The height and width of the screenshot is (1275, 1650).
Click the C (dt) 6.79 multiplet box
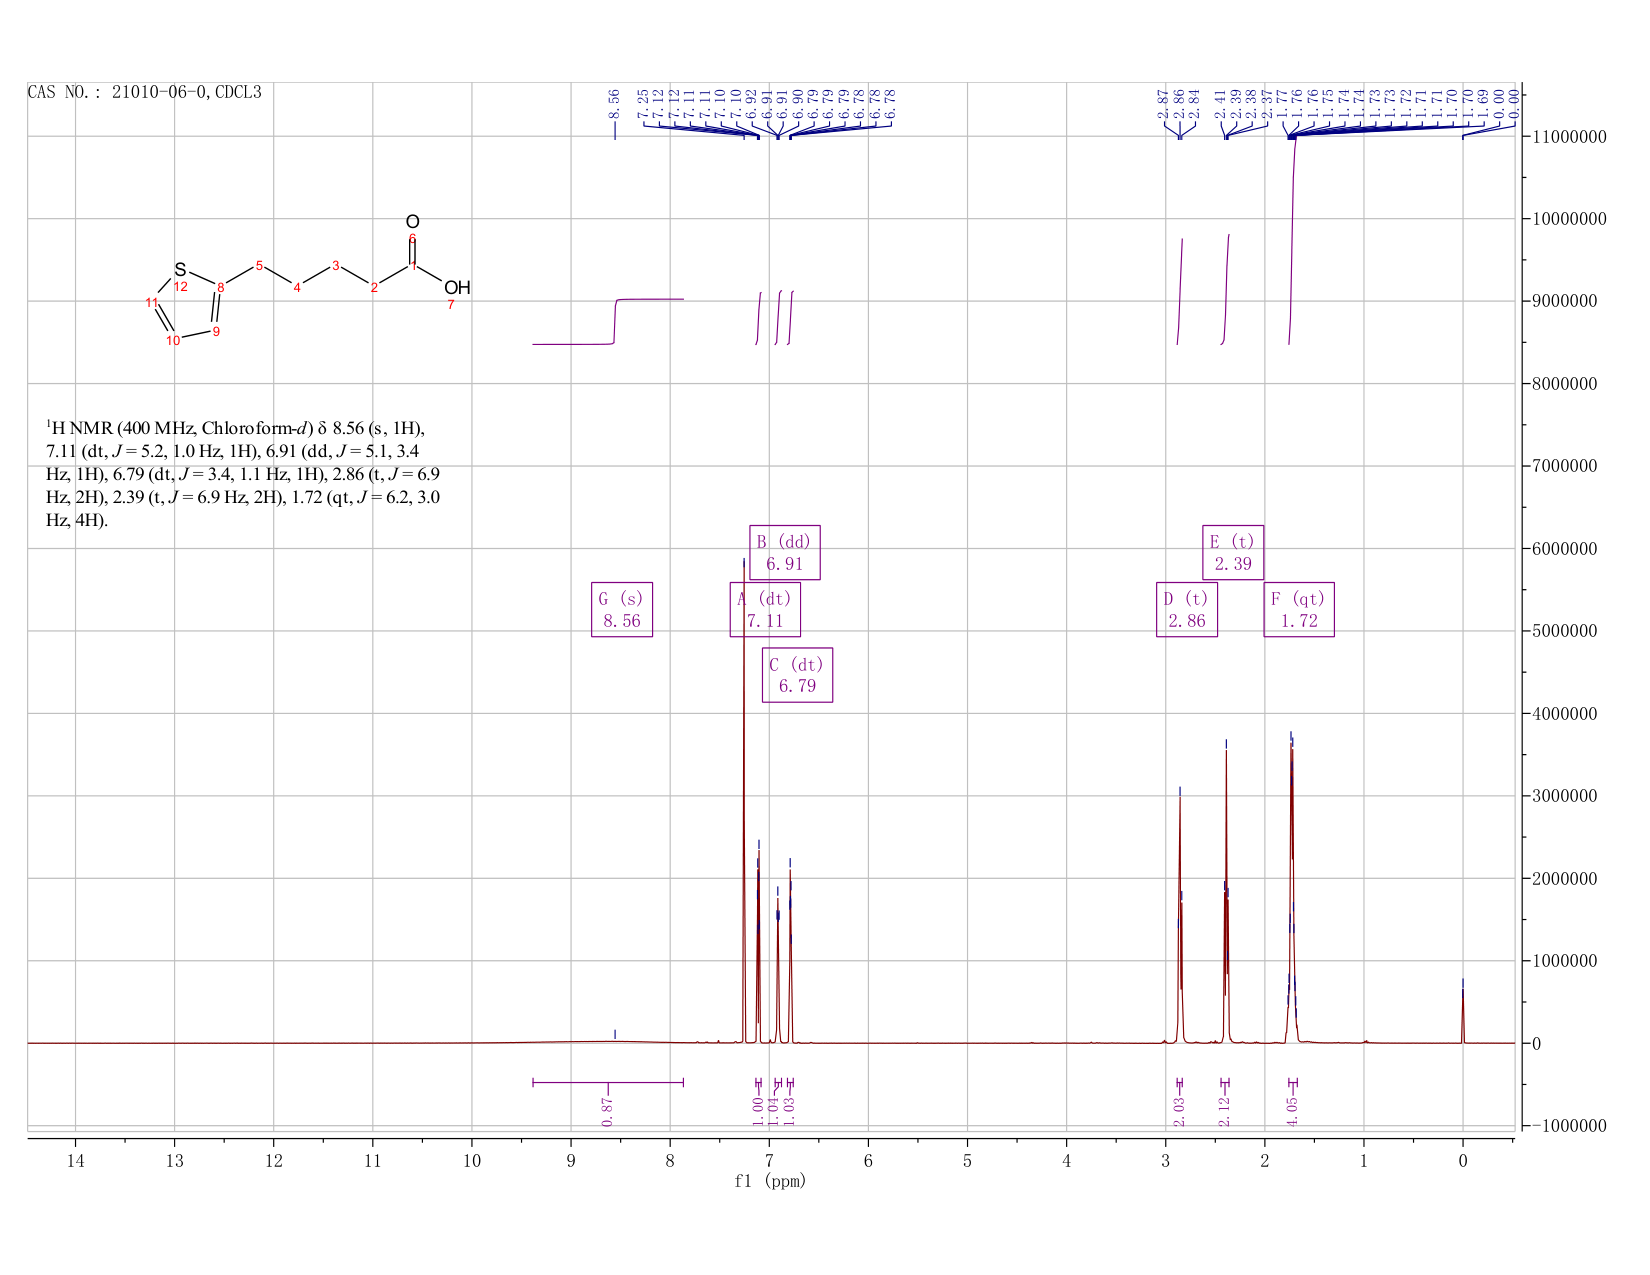tap(797, 675)
